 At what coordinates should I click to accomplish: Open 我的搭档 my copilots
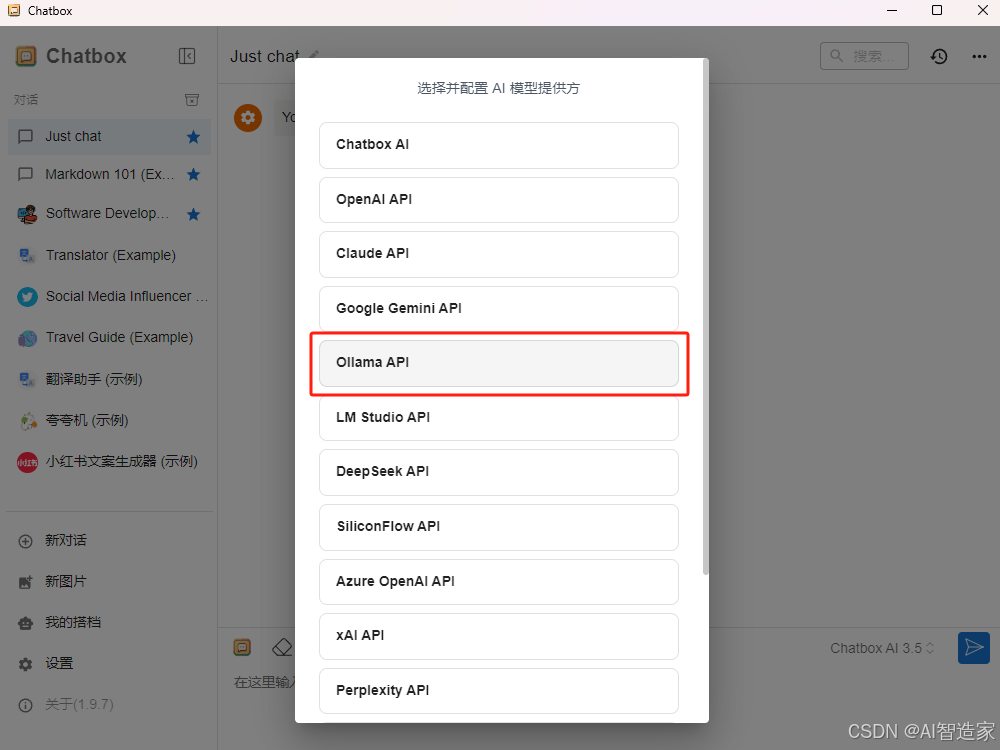pyautogui.click(x=109, y=623)
